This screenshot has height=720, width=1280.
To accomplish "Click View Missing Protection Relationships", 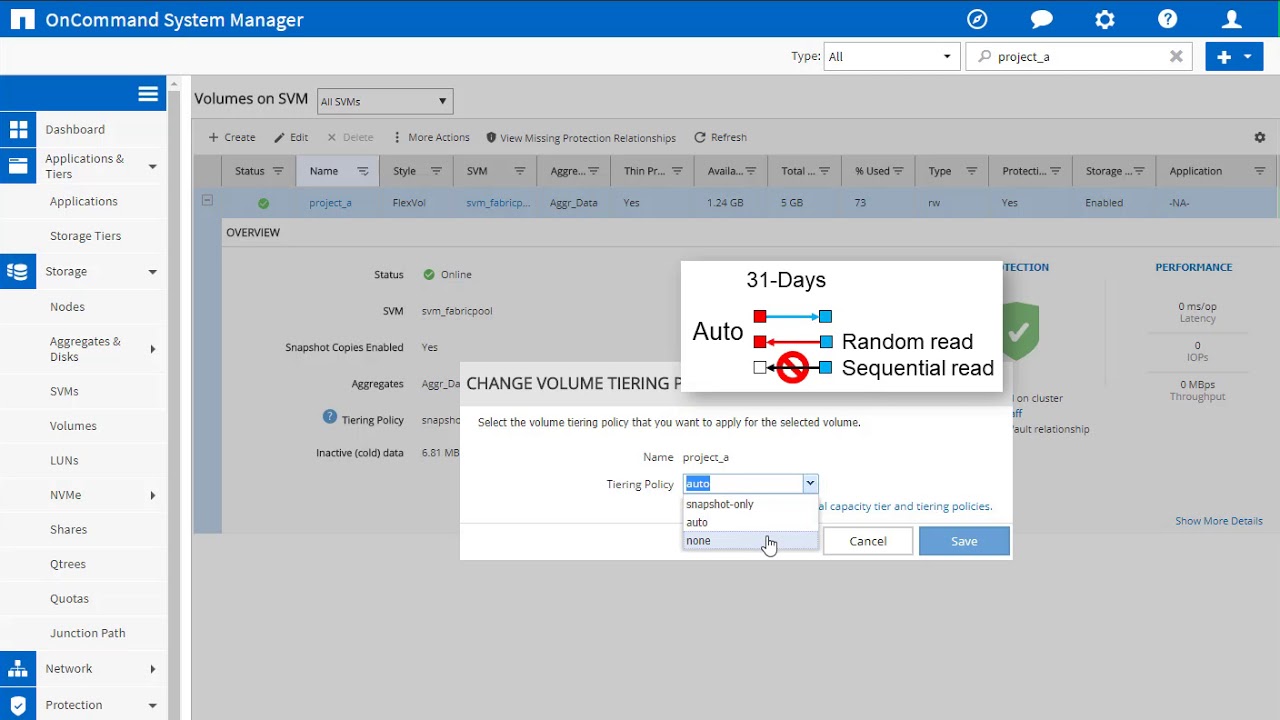I will 581,138.
